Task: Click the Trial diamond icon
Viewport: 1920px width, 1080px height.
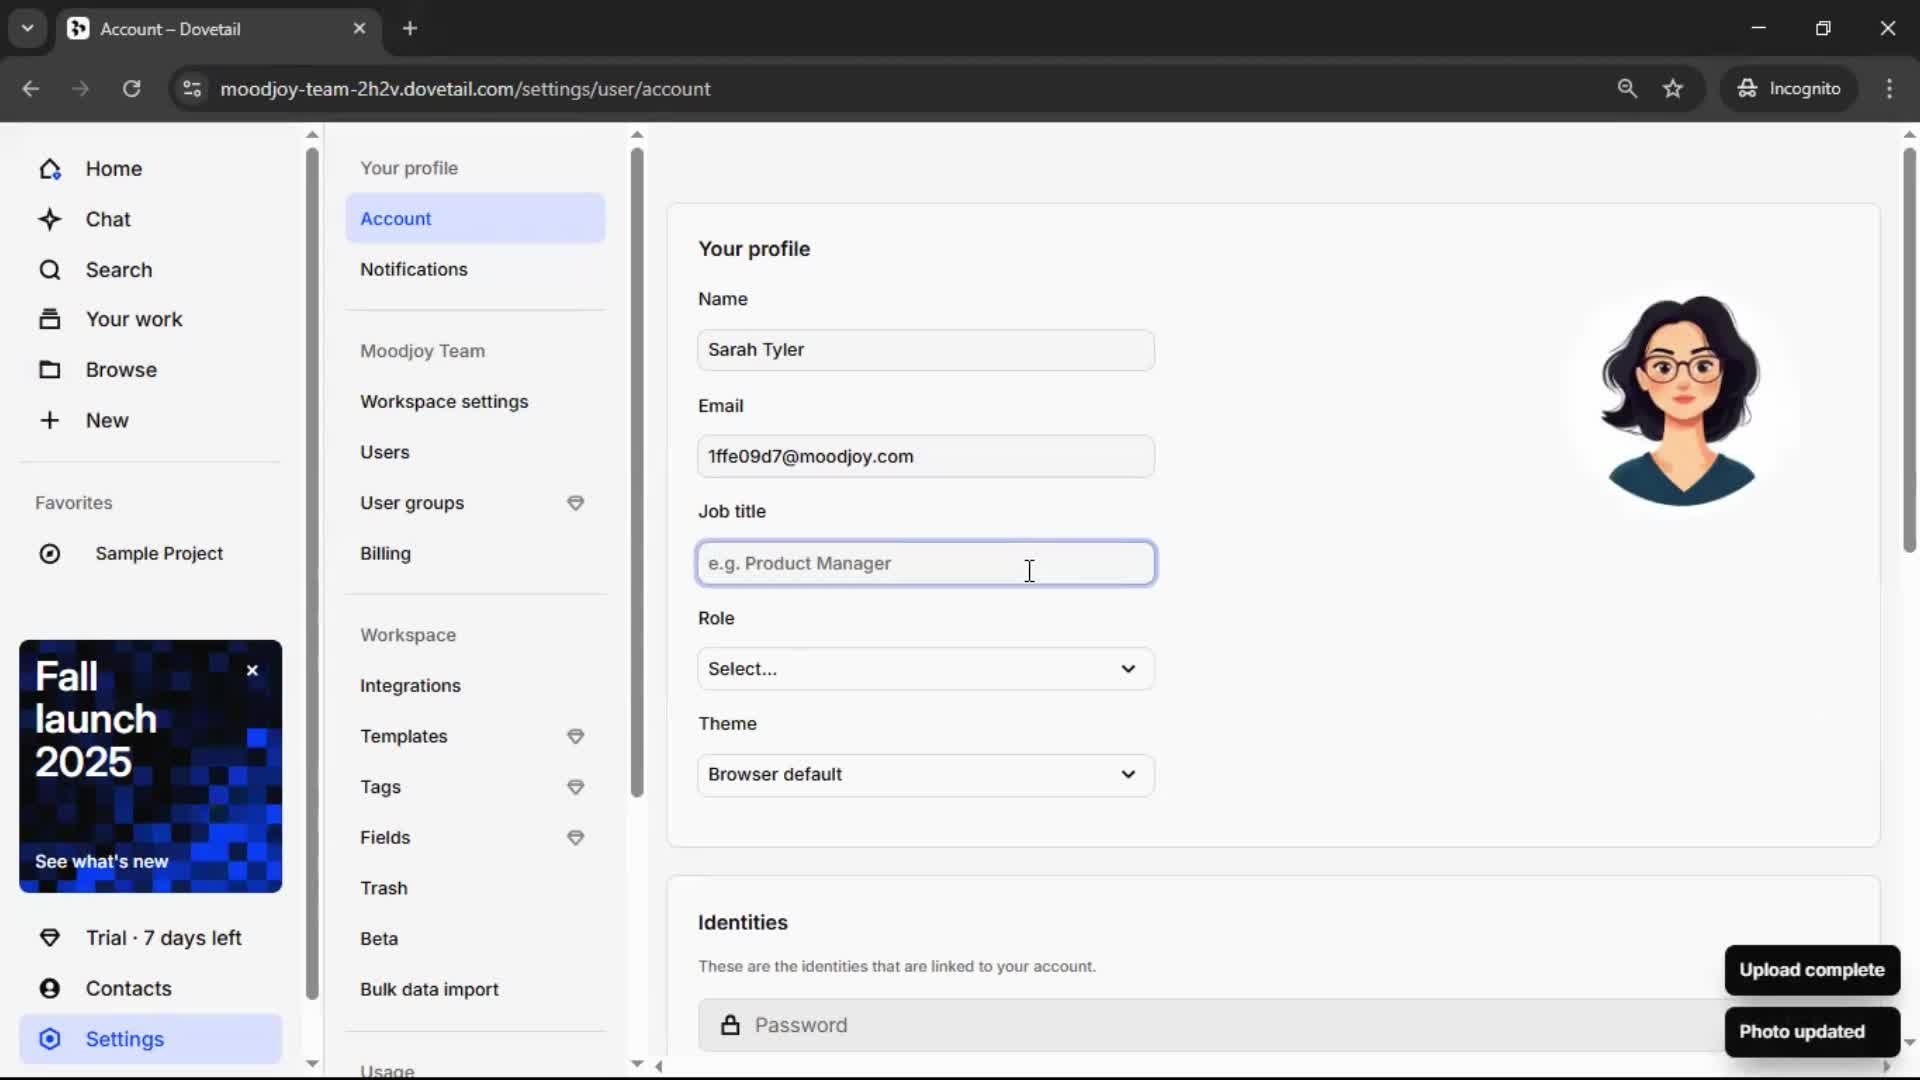Action: 50,938
